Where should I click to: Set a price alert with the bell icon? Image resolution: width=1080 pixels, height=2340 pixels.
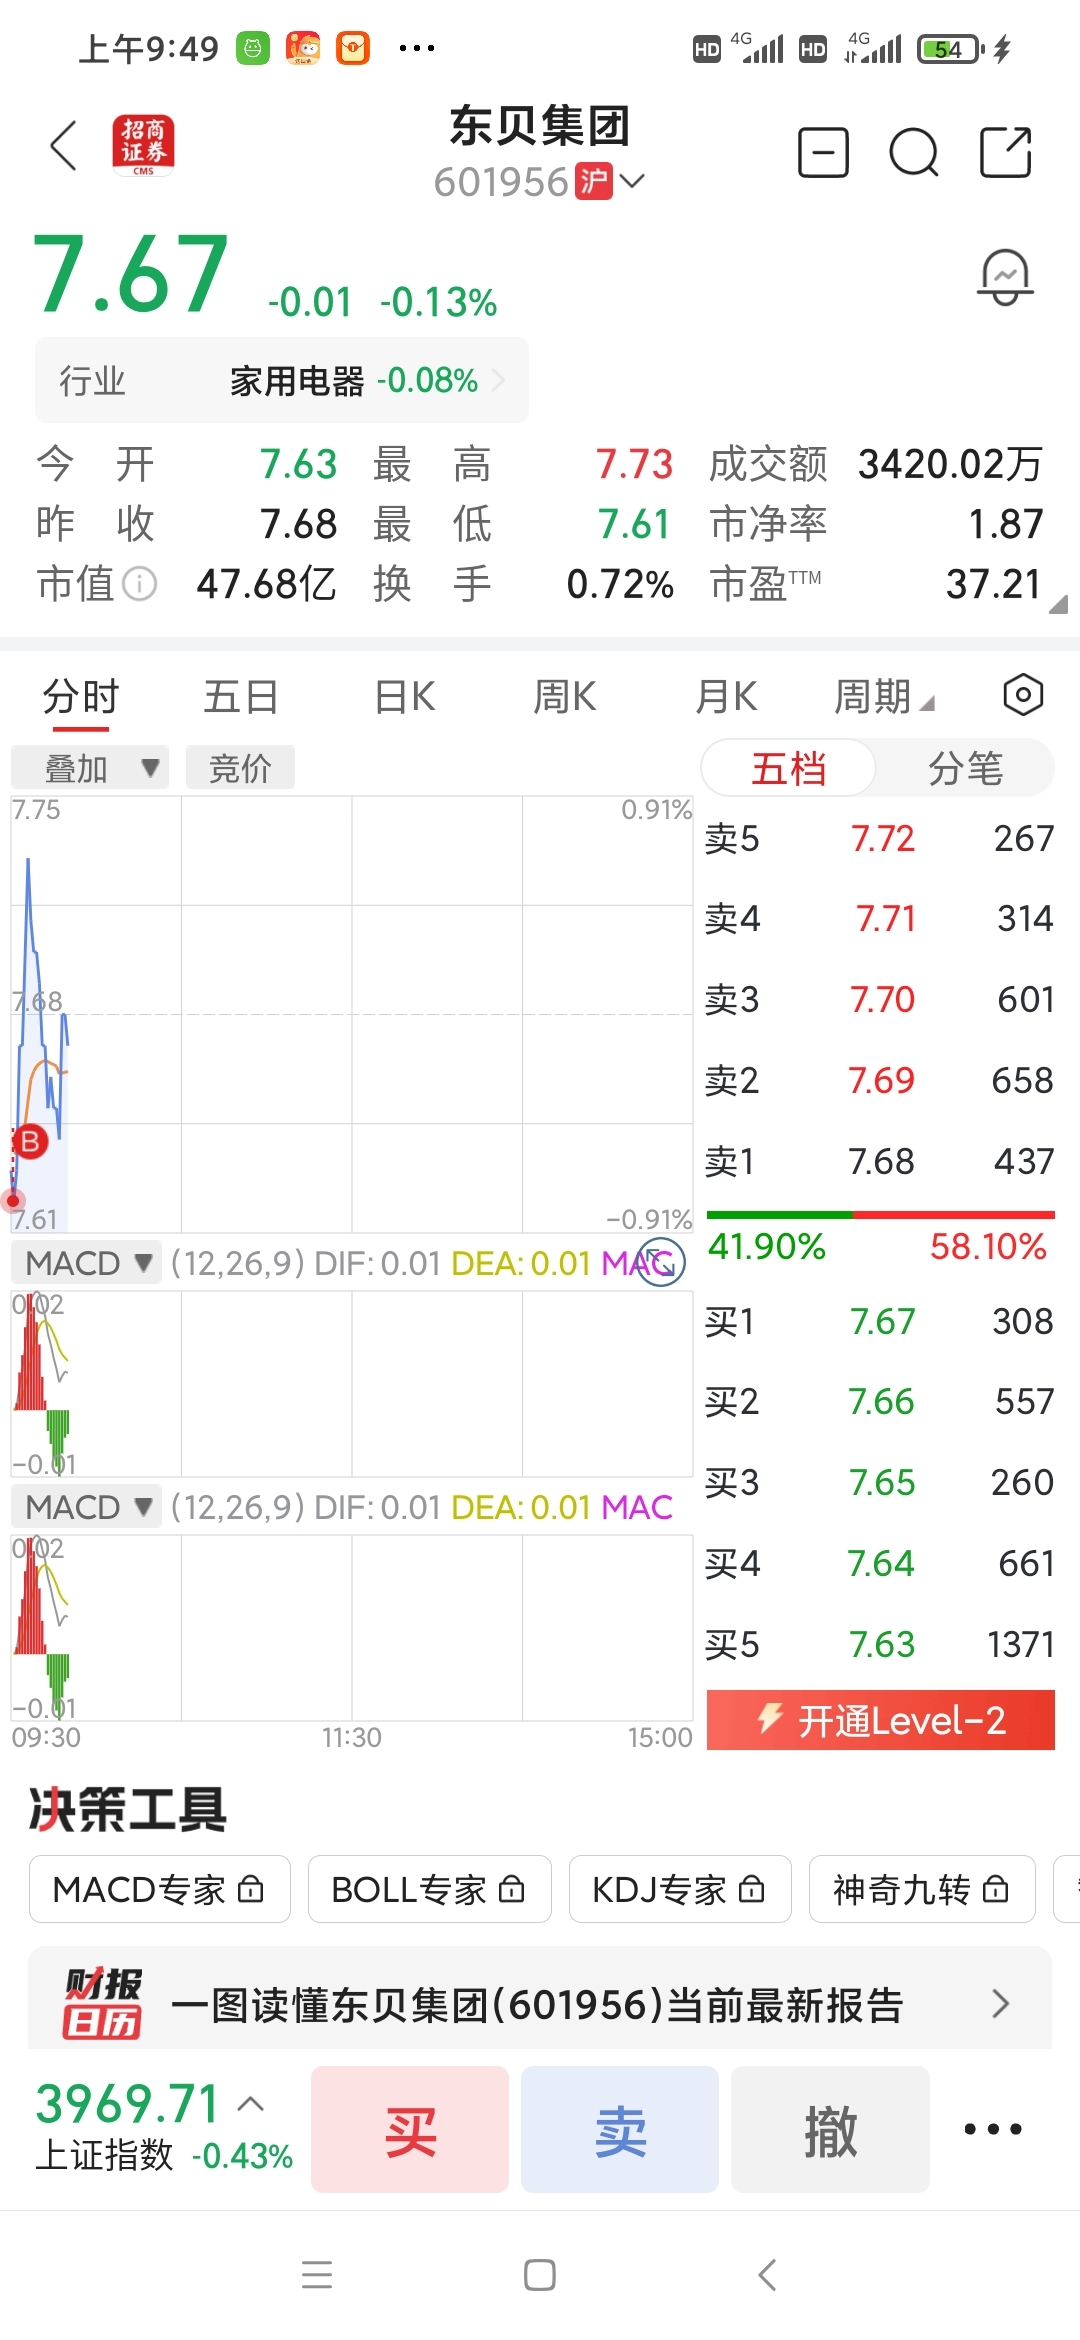[x=1005, y=277]
